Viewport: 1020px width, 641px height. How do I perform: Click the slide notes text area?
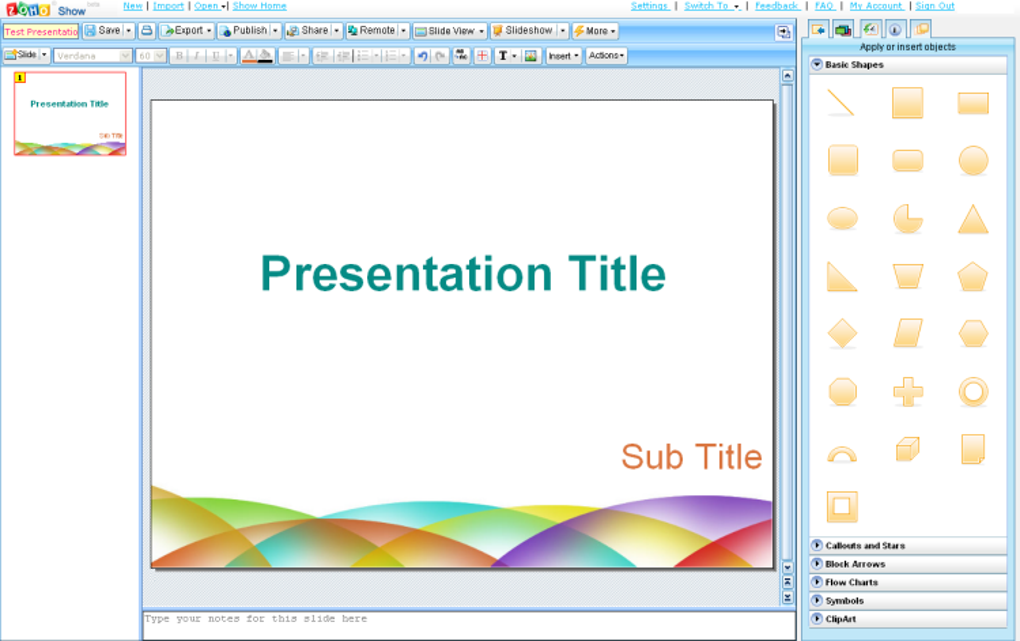coord(468,625)
